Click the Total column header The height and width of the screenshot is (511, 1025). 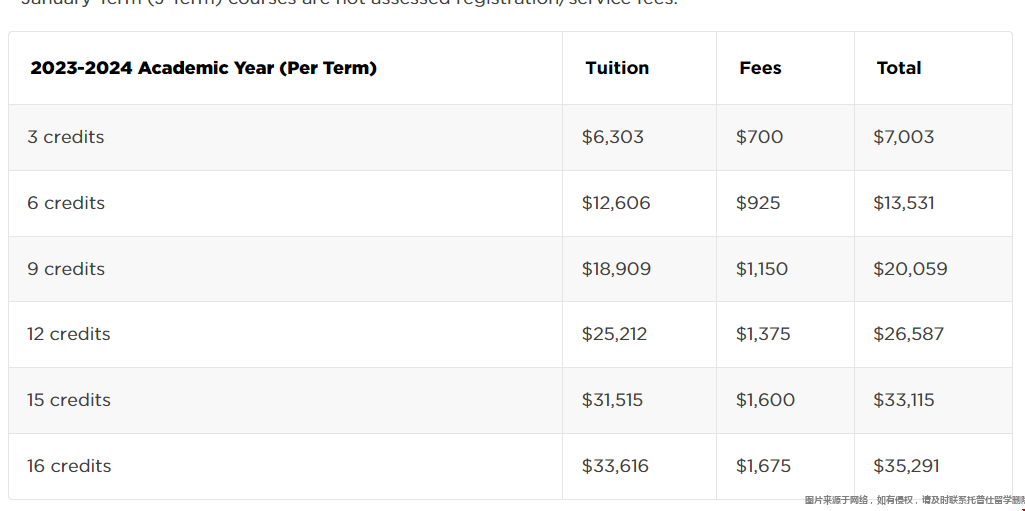[899, 68]
